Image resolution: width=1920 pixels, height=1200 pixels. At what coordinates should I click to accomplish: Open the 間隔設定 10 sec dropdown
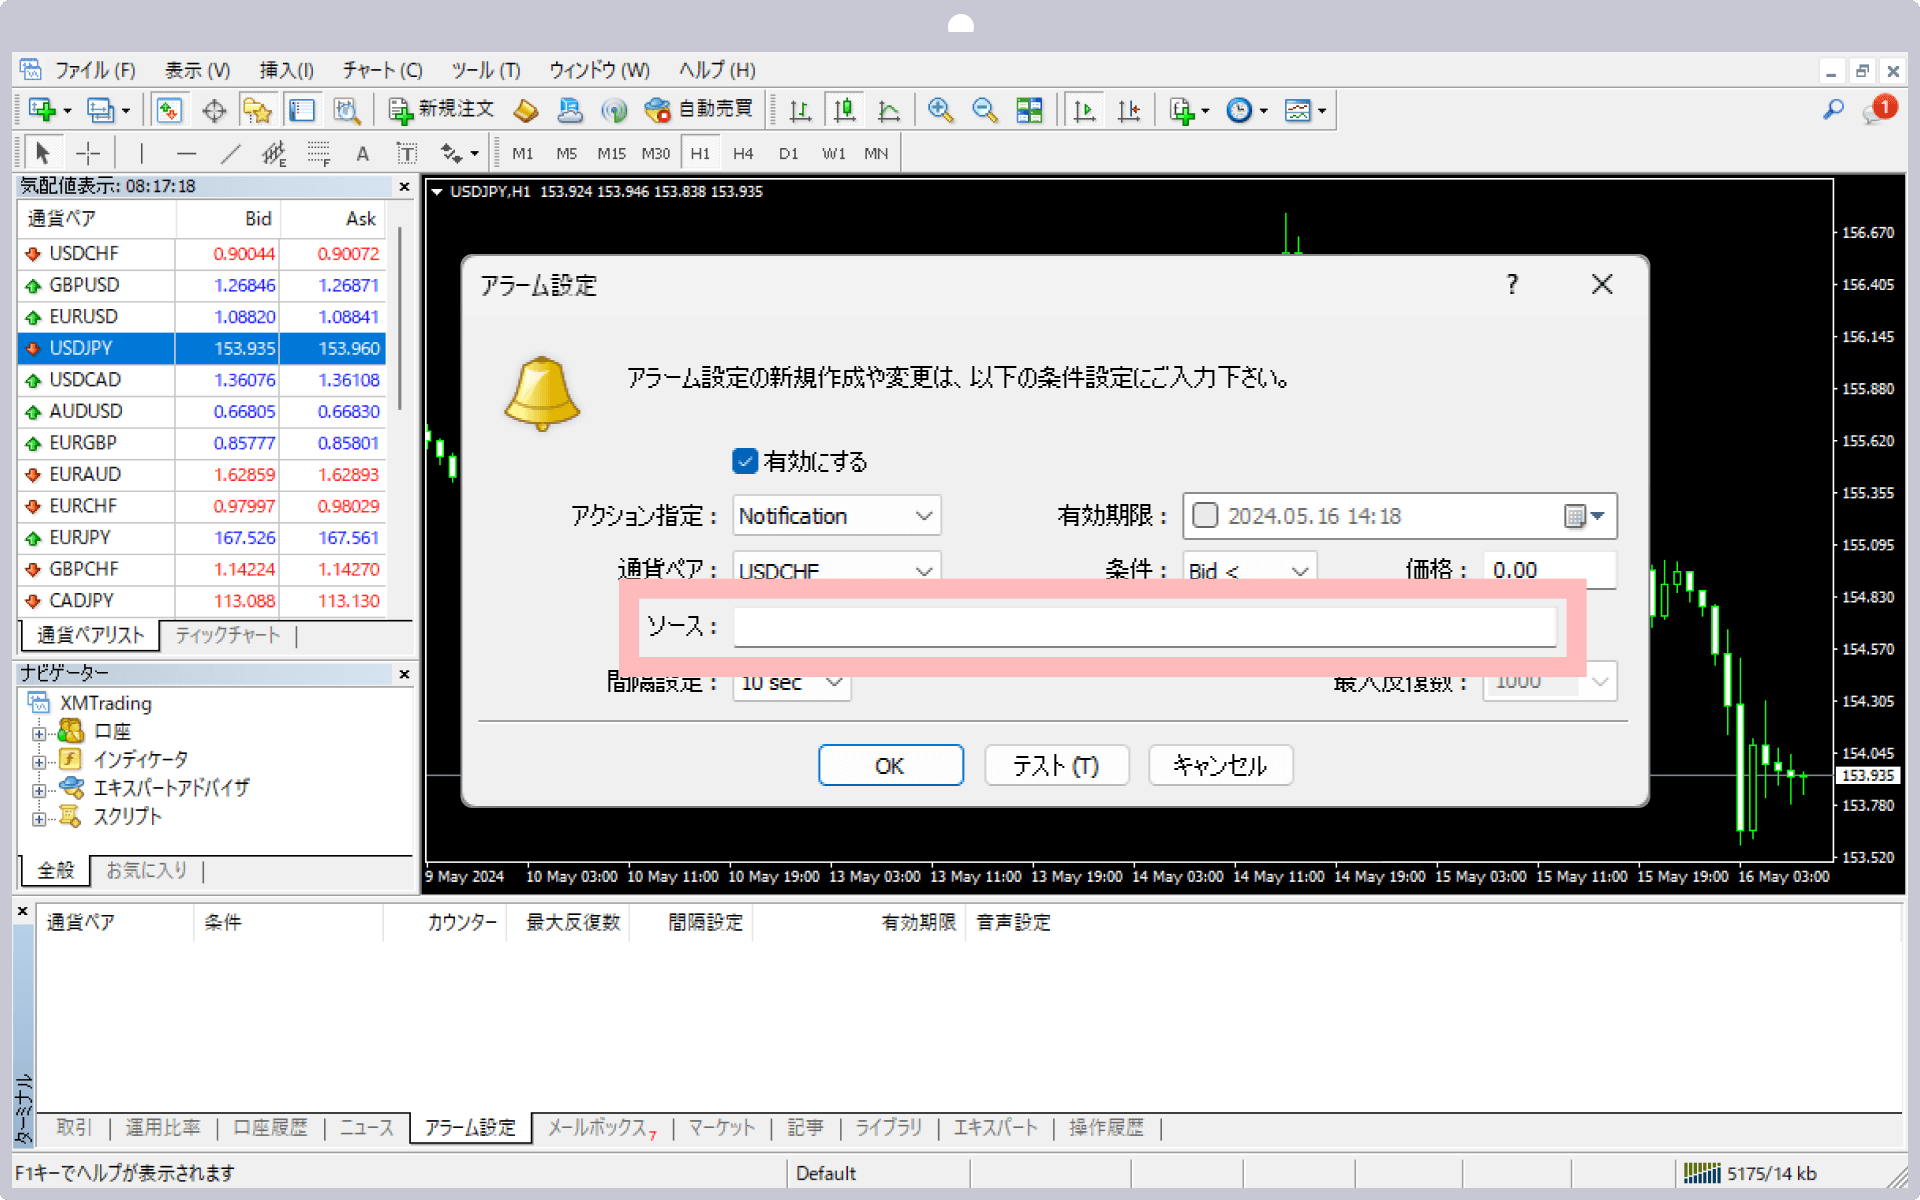[x=791, y=685]
